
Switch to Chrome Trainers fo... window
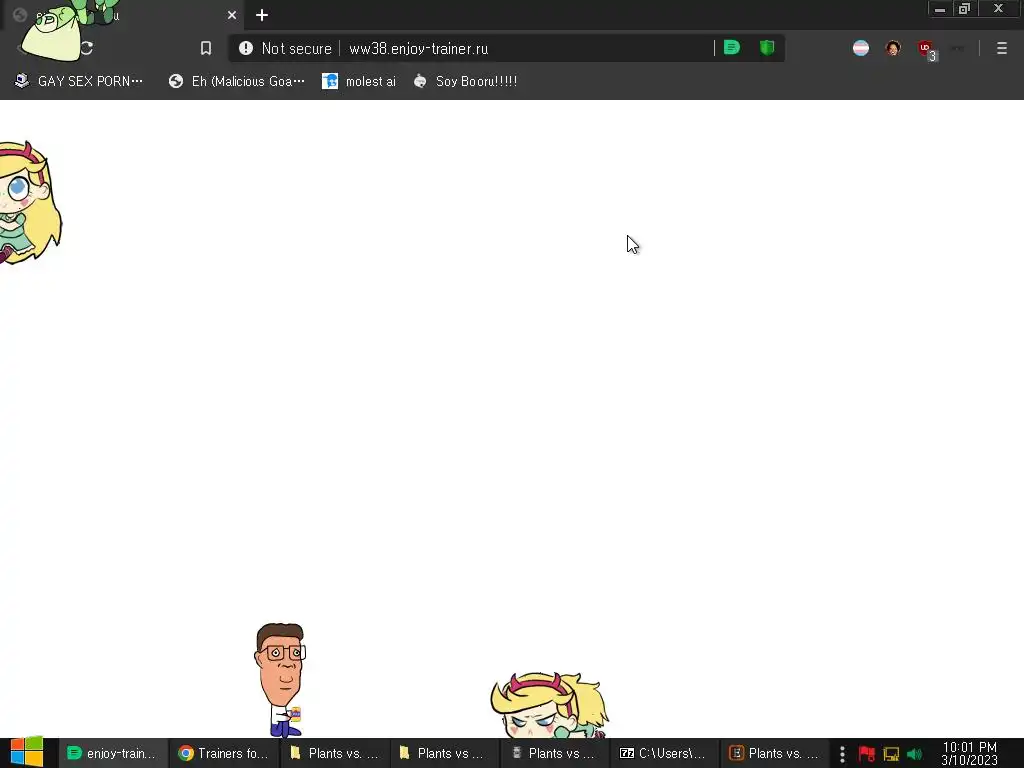coord(224,753)
